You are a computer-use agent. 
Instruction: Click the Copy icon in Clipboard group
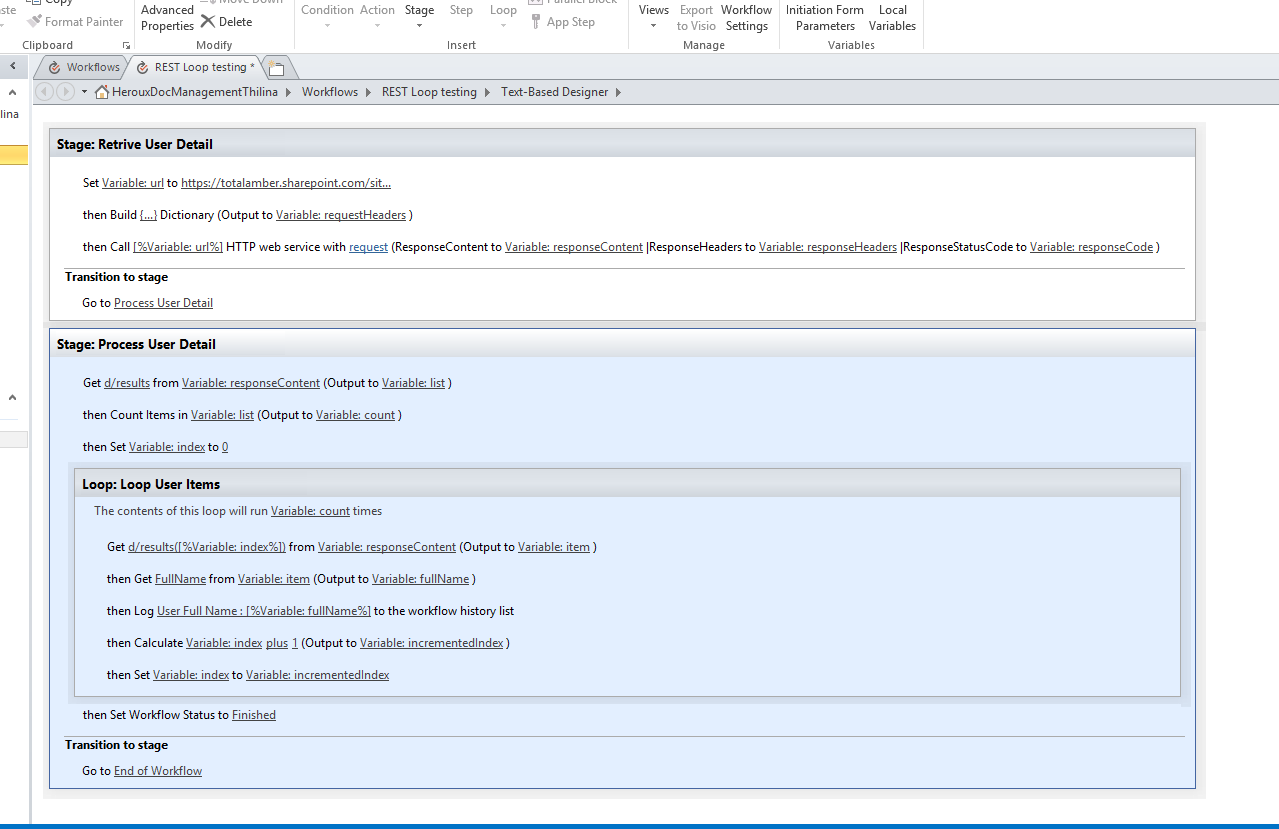click(x=34, y=2)
